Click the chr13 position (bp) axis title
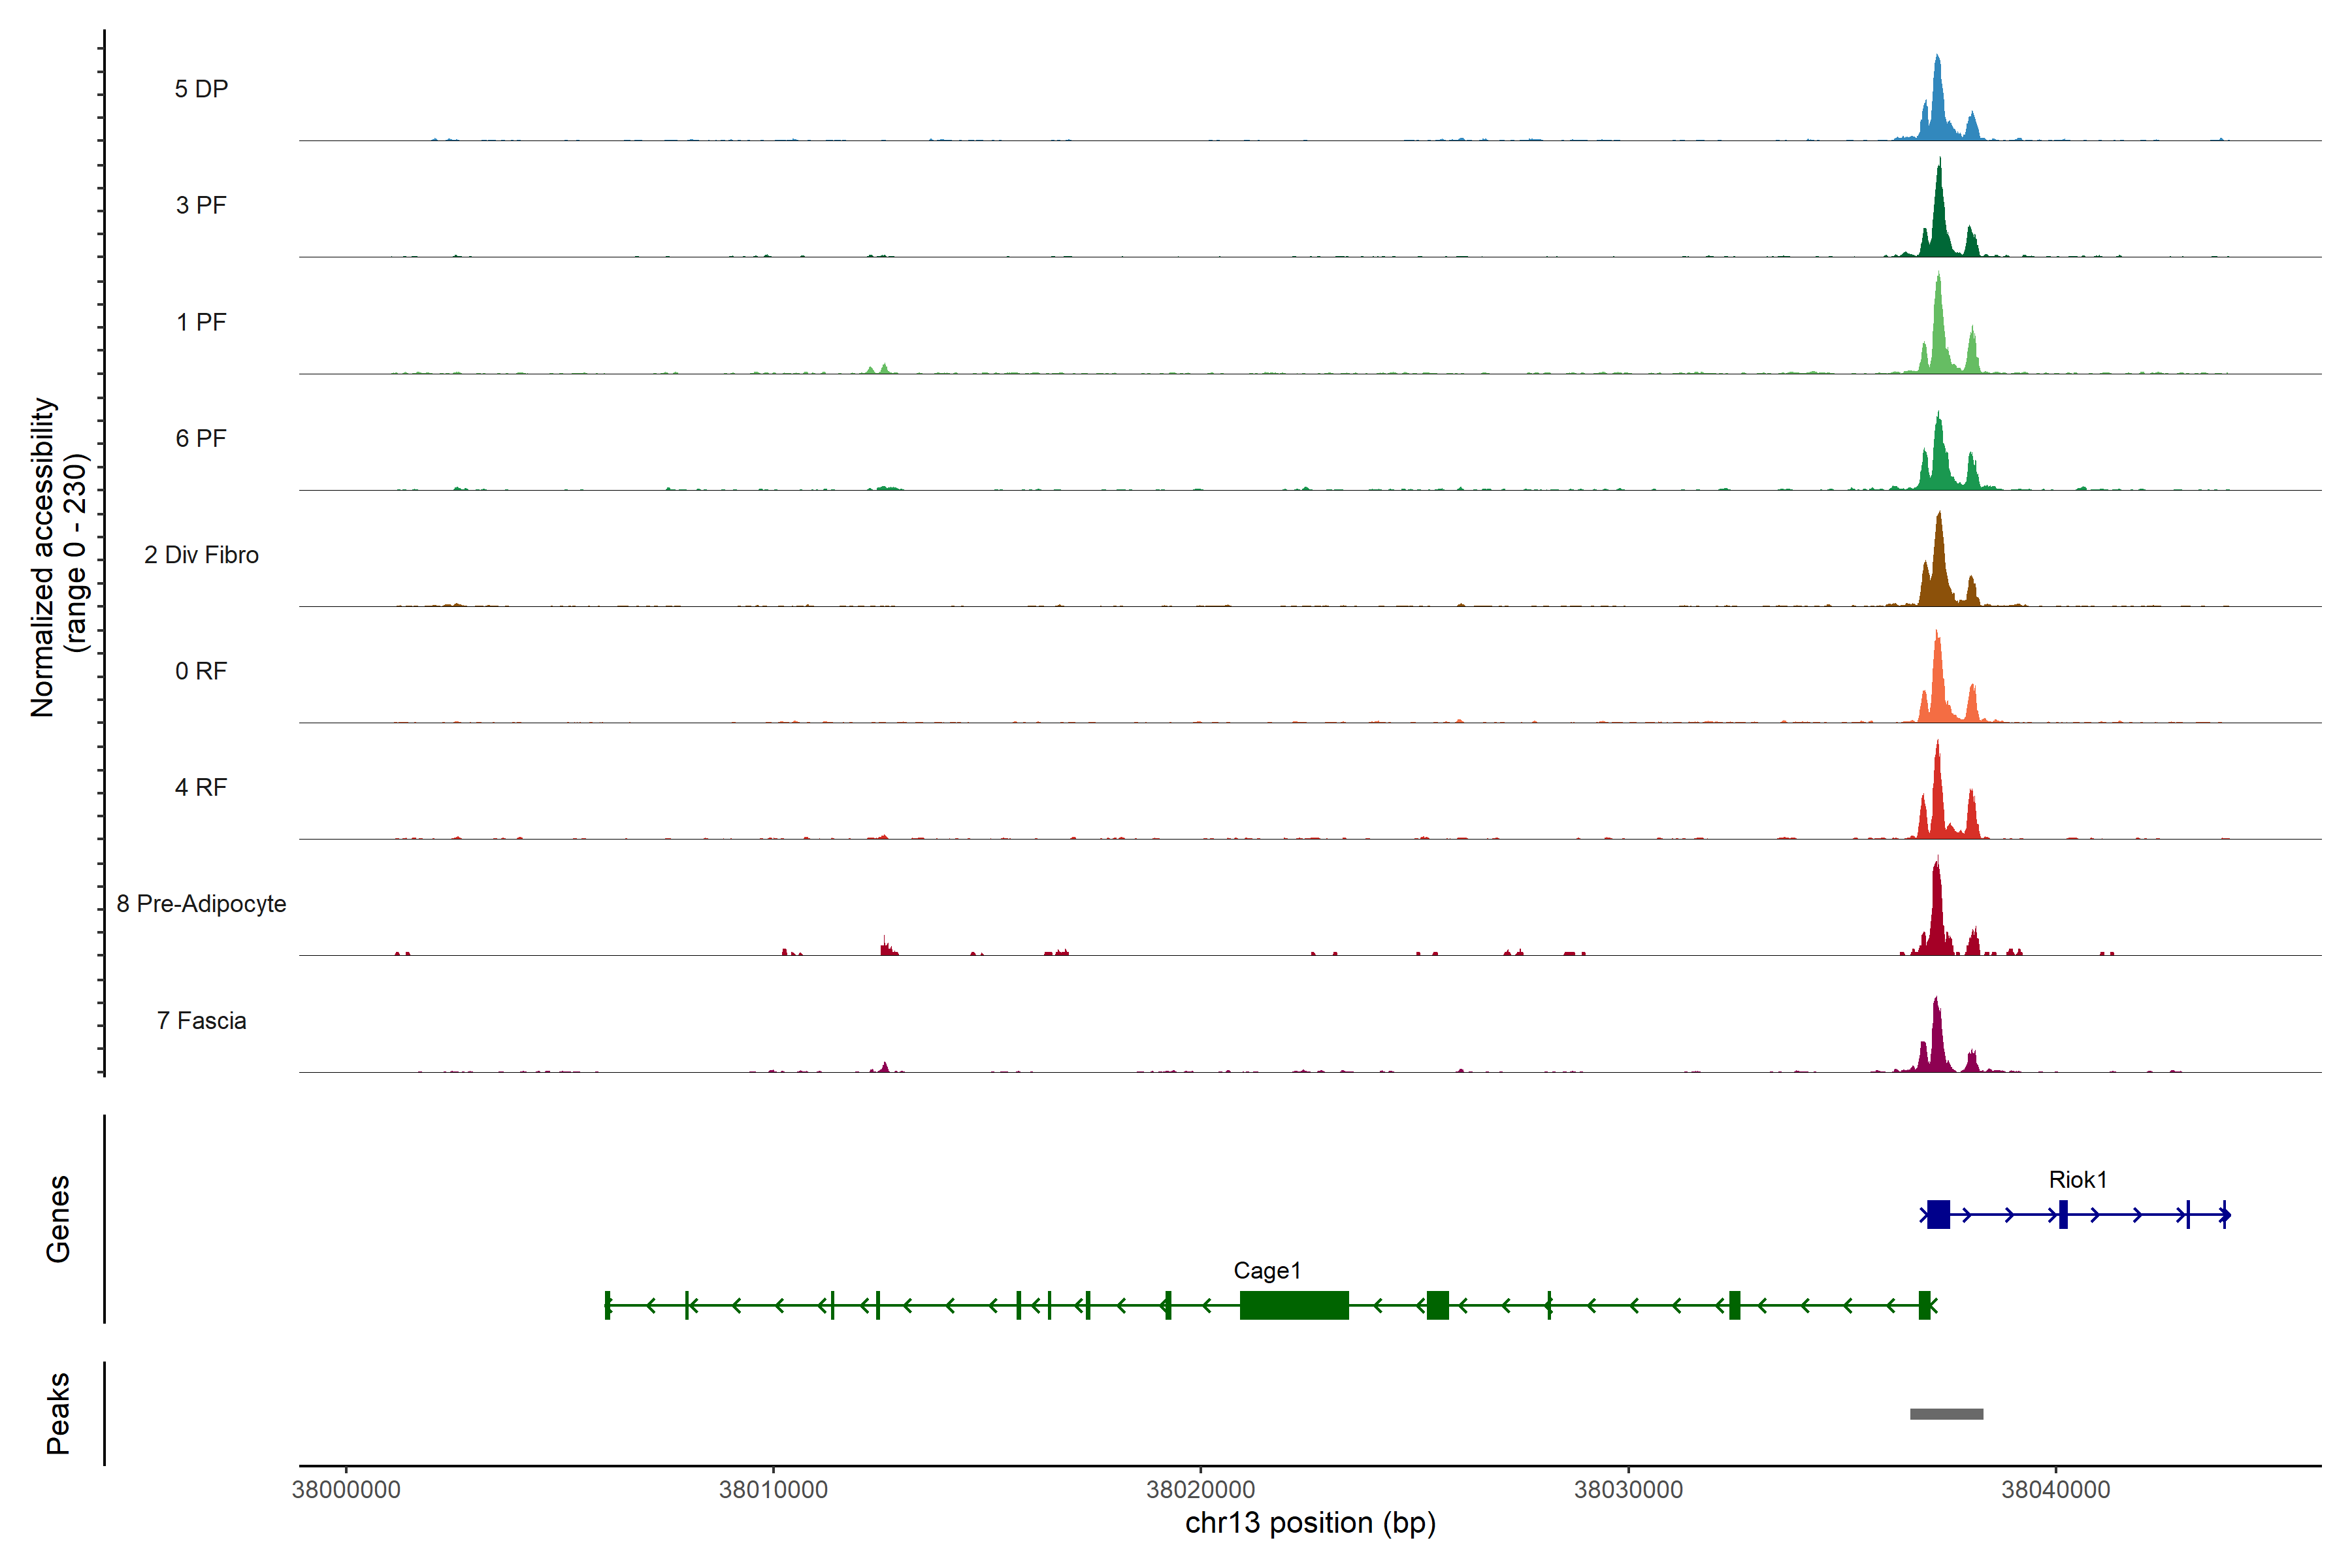 click(x=1310, y=1523)
